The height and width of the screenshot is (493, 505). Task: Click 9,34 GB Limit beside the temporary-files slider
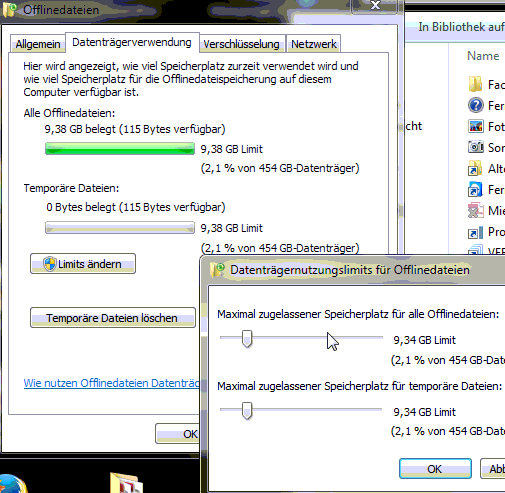tap(424, 412)
